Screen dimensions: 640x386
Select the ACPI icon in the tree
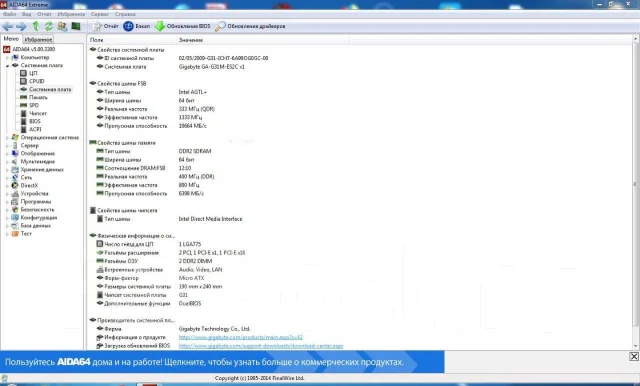tap(23, 129)
